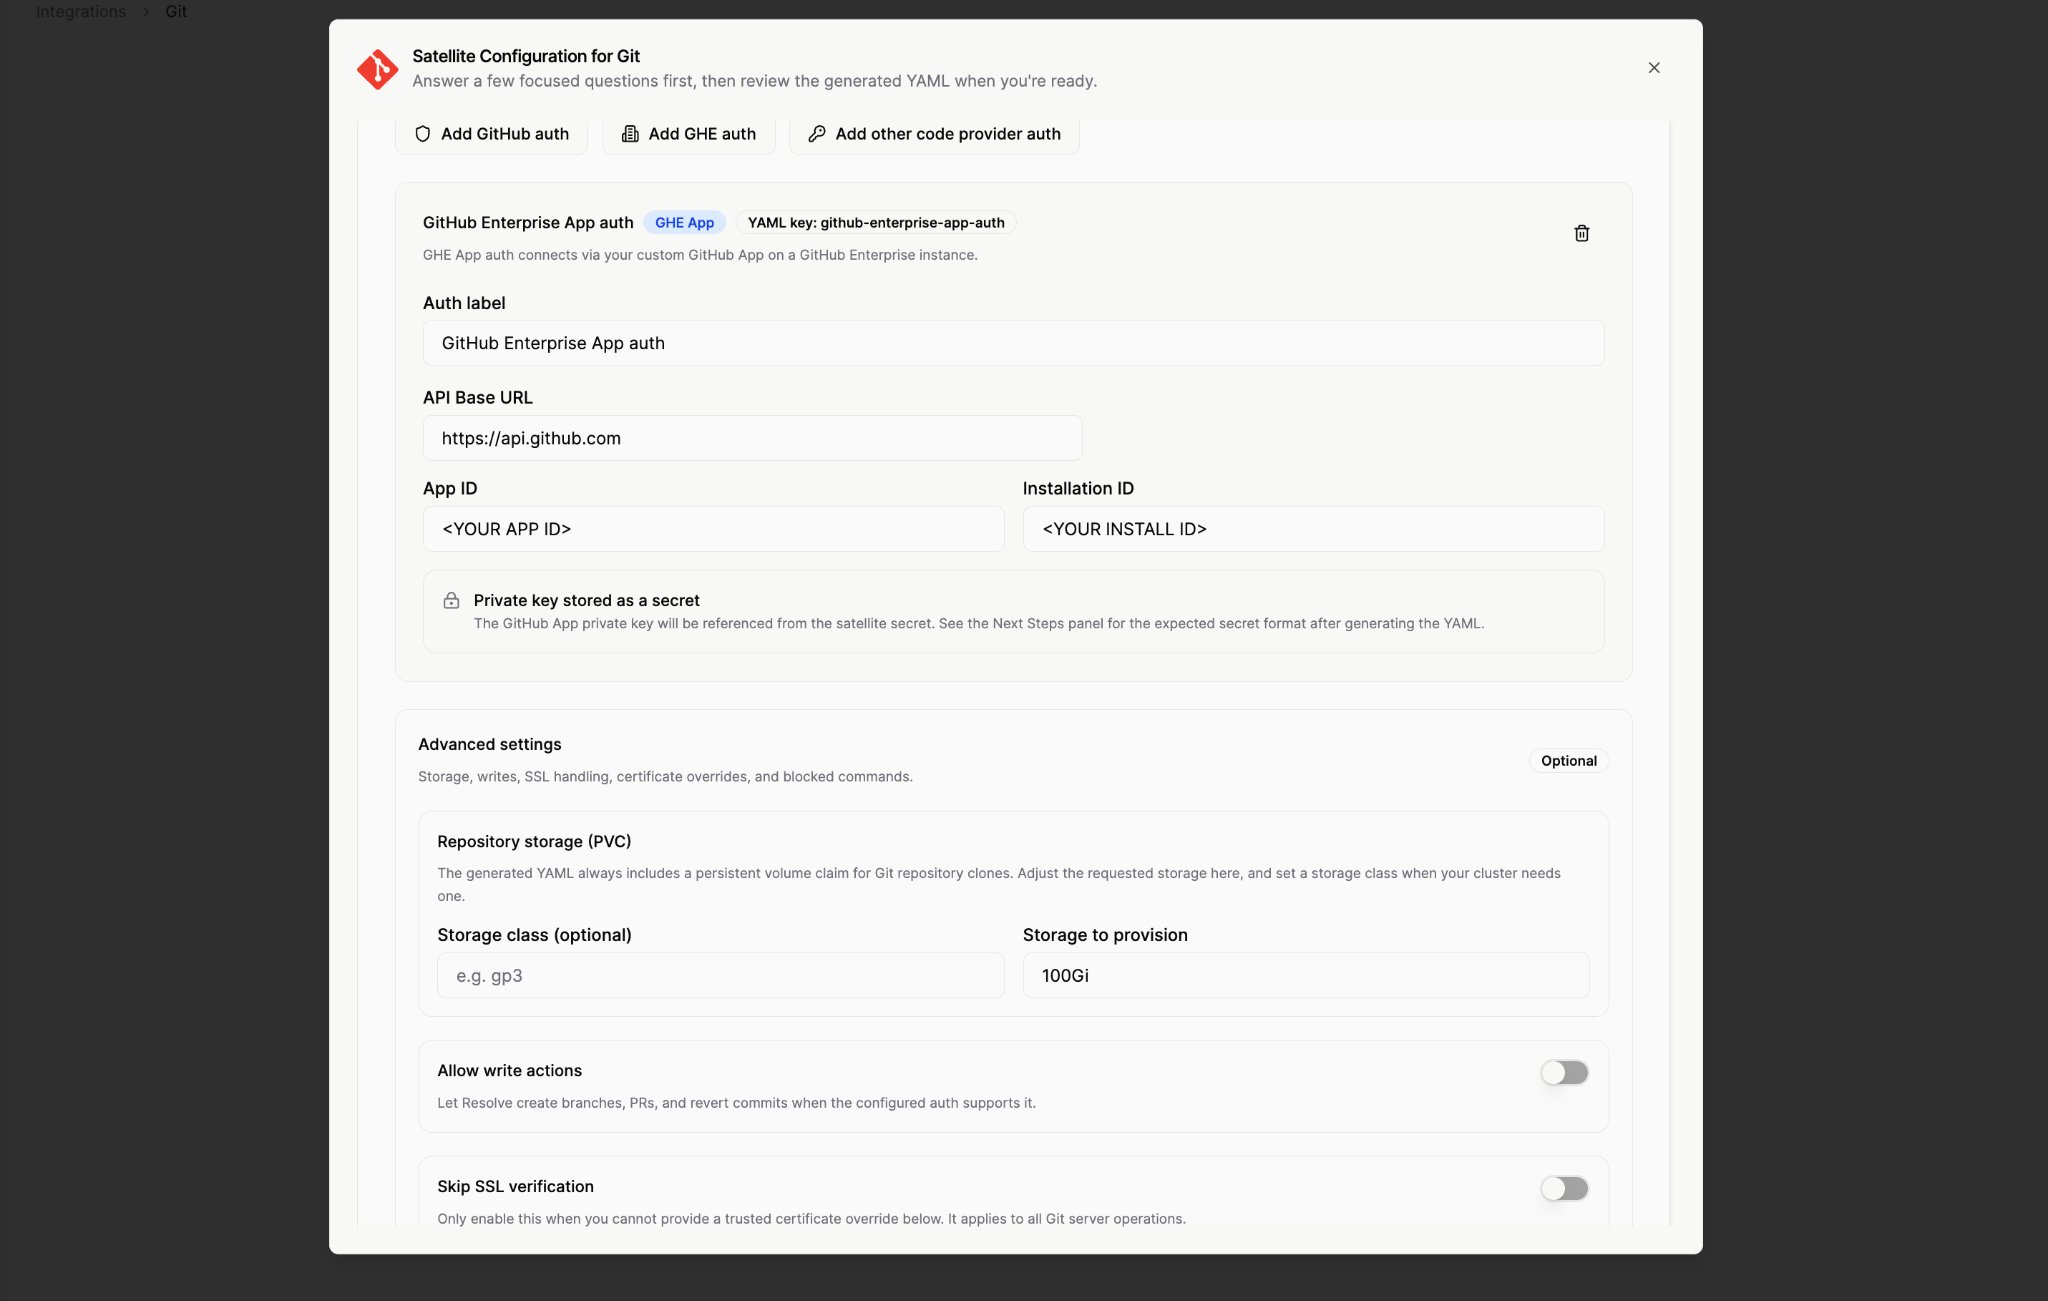Edit the Storage to provision field
The image size is (2048, 1301).
point(1306,975)
